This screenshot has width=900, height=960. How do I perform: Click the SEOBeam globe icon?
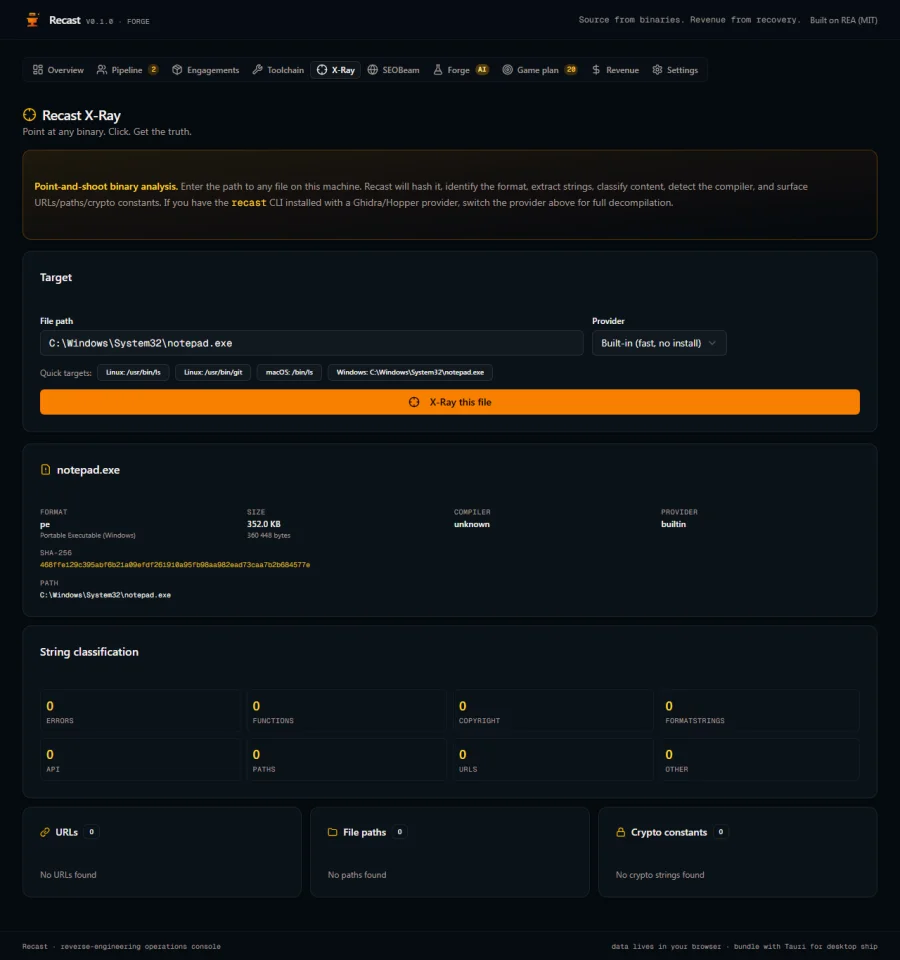tap(372, 70)
